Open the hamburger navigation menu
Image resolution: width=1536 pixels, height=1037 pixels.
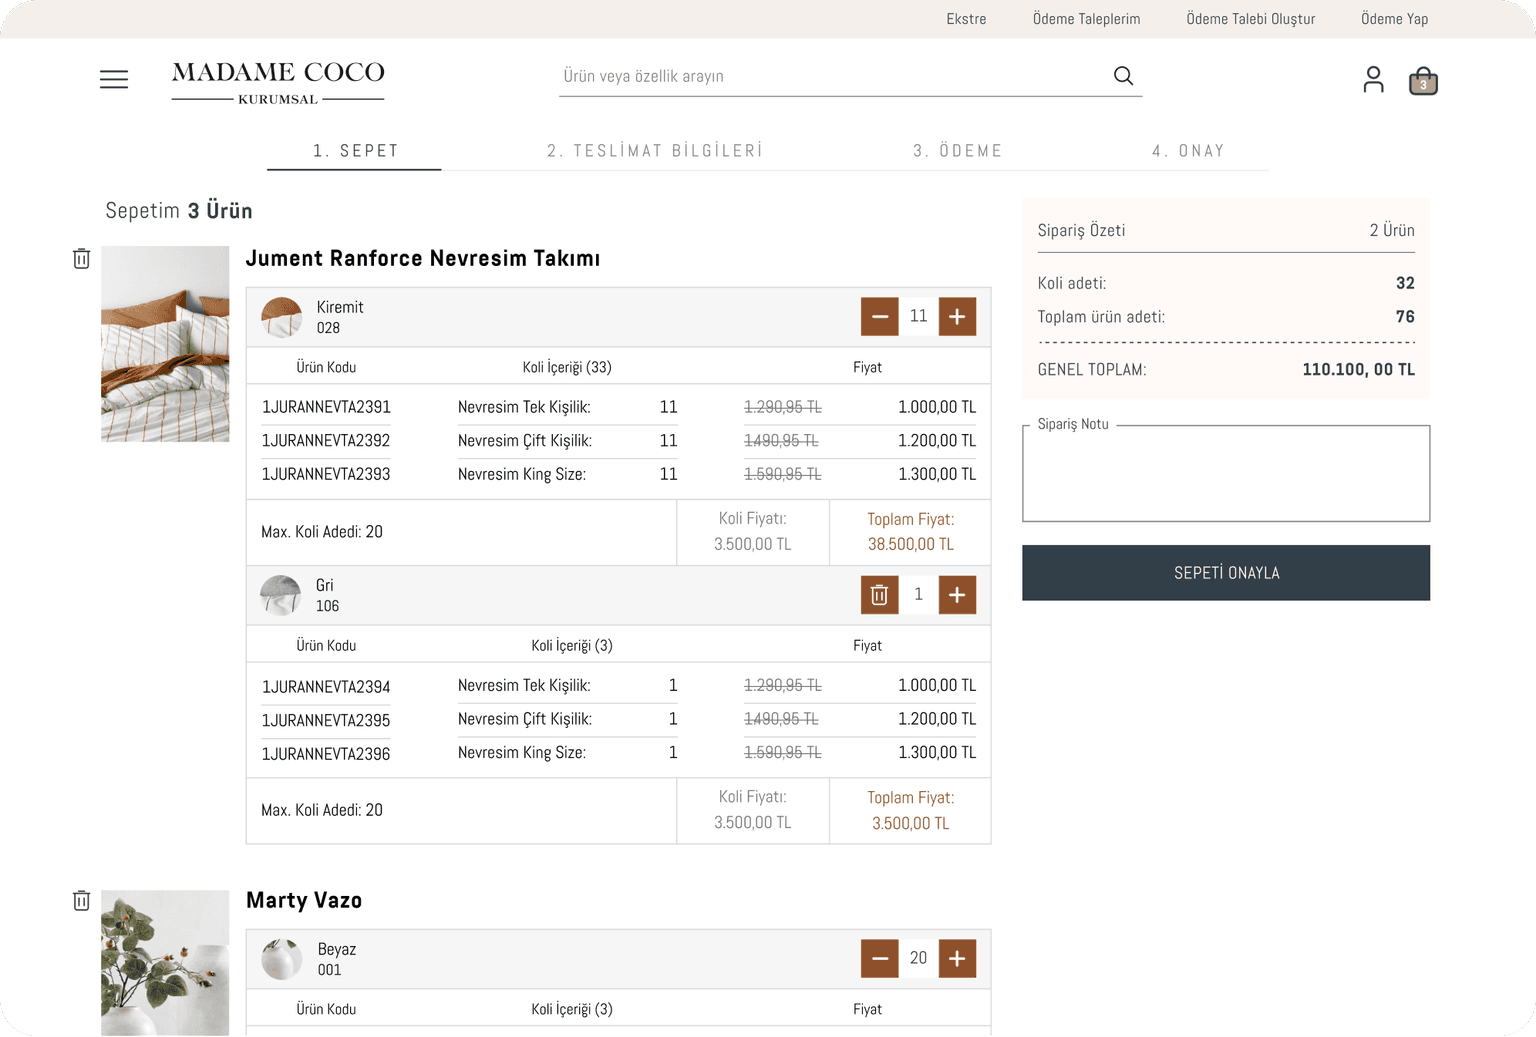113,79
